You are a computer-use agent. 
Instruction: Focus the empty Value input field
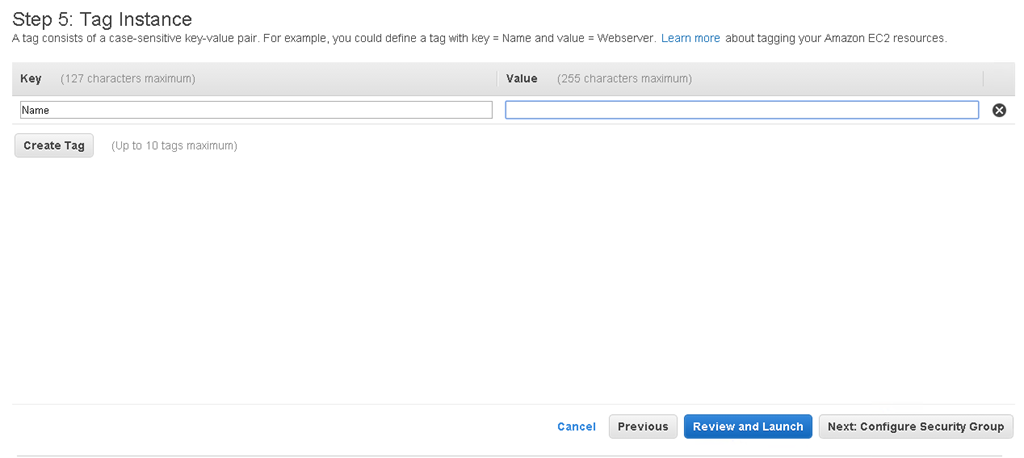742,110
